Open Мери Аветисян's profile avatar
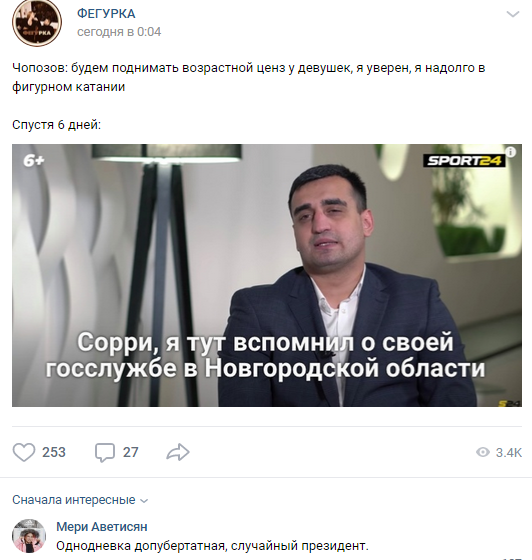The width and height of the screenshot is (532, 560). point(29,536)
